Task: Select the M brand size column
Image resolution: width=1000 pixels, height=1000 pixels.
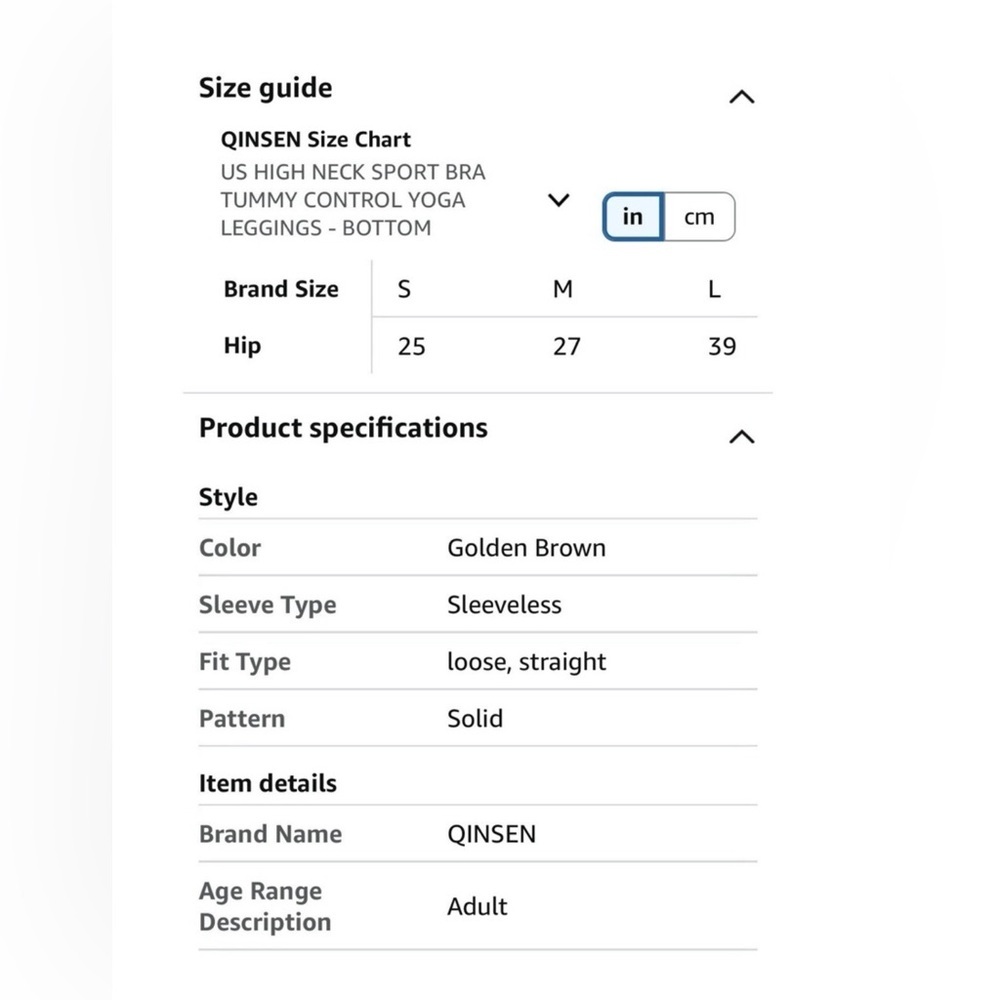Action: 562,290
